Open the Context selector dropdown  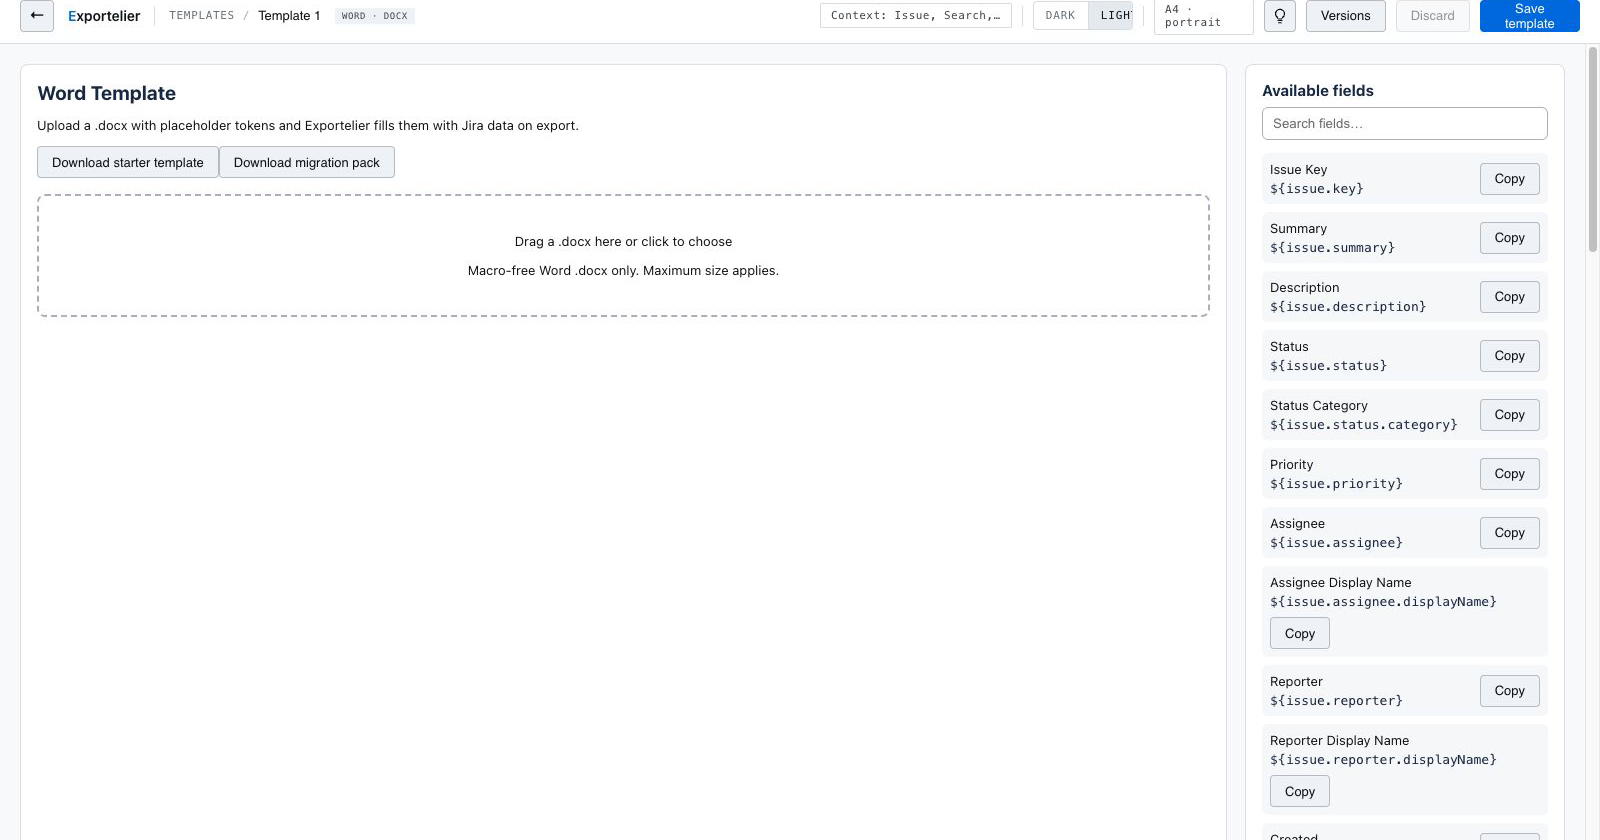click(x=916, y=16)
